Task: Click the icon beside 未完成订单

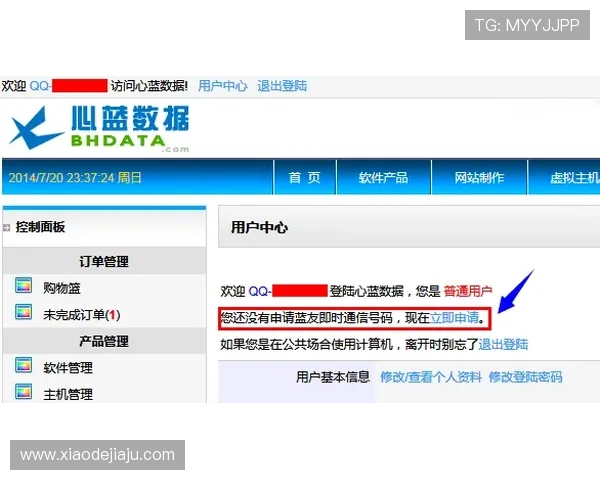Action: tap(23, 312)
